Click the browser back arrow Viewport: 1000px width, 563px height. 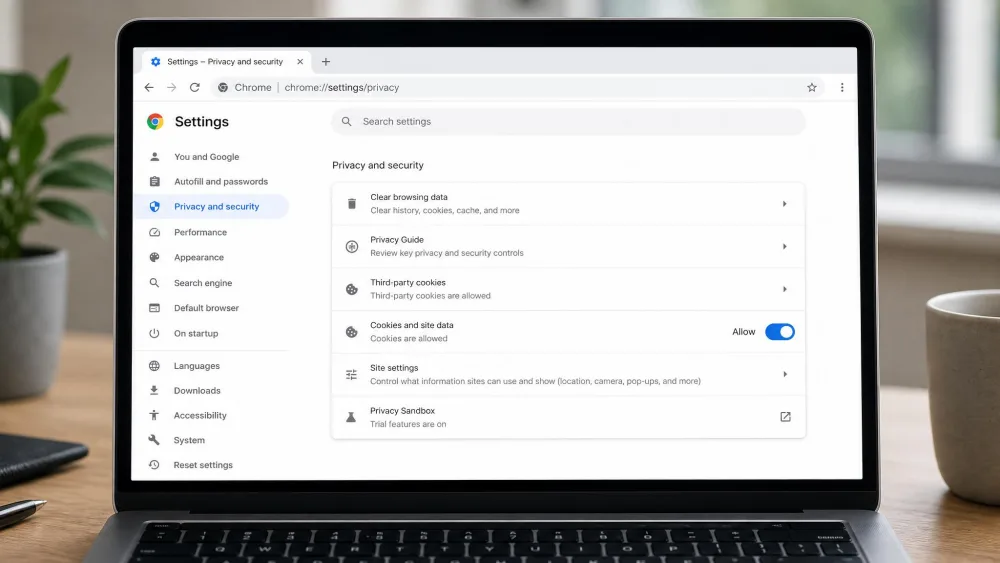point(149,87)
